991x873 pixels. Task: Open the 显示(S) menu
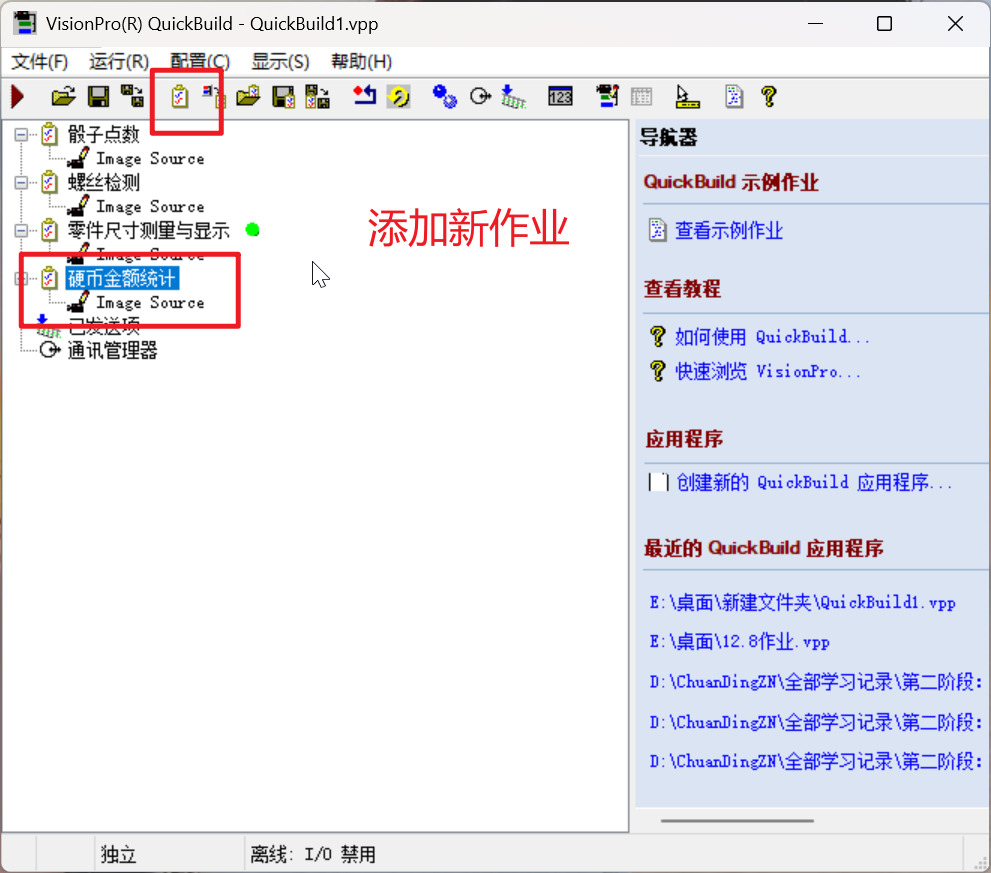280,61
